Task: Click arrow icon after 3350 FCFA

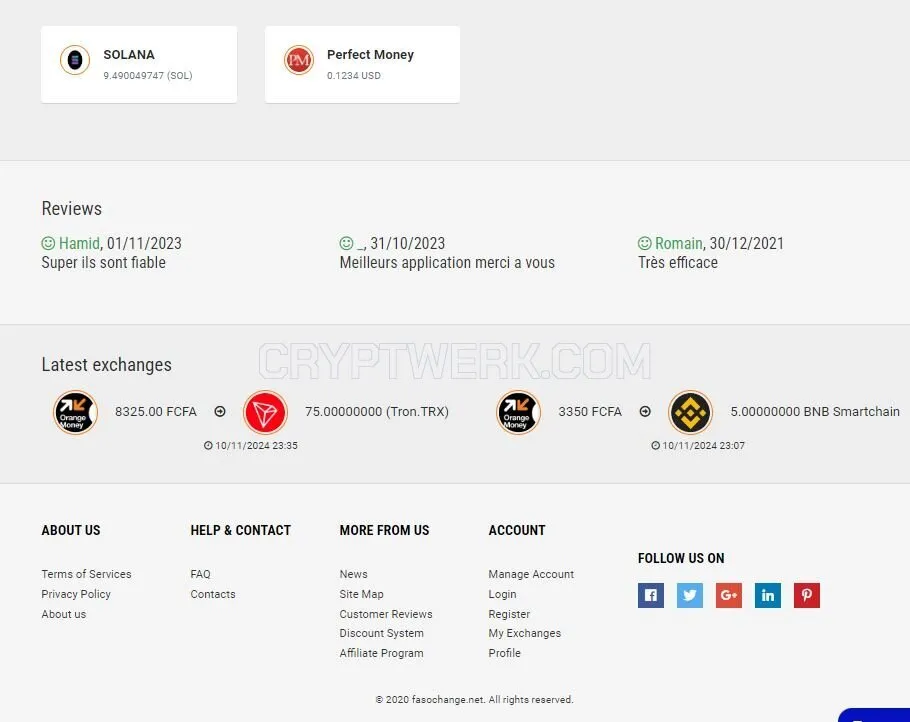Action: click(645, 411)
